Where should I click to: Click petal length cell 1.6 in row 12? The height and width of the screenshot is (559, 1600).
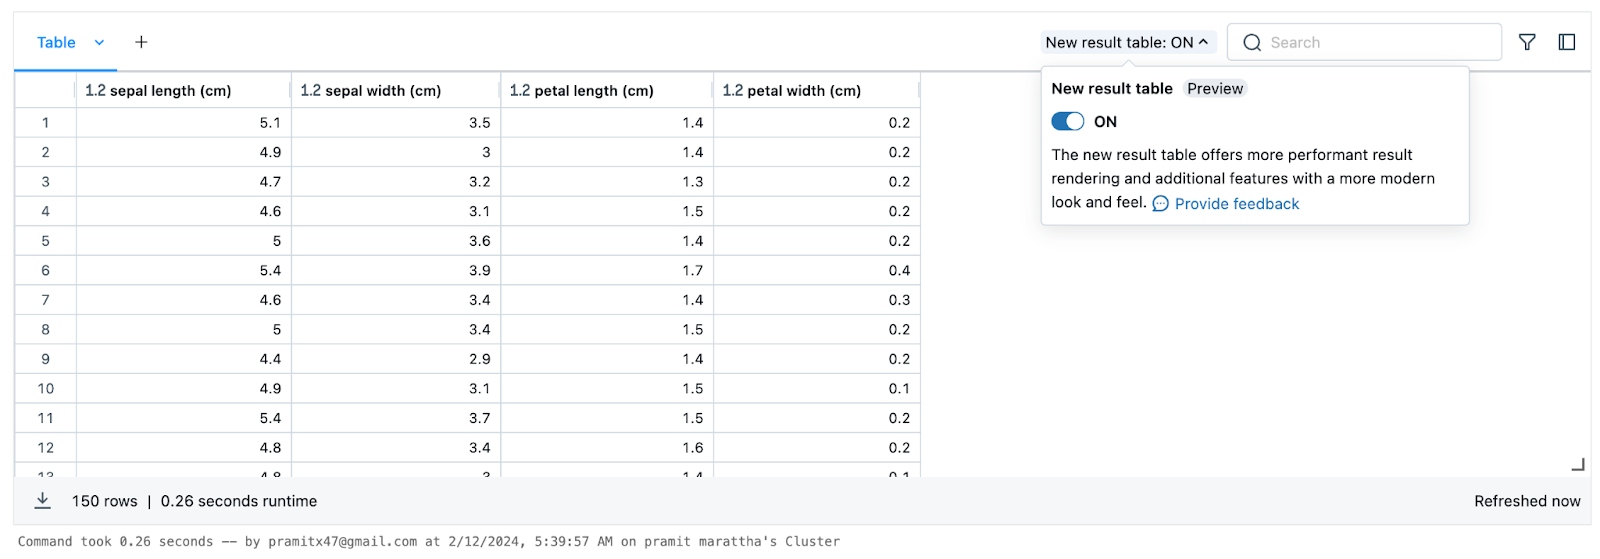tap(607, 448)
